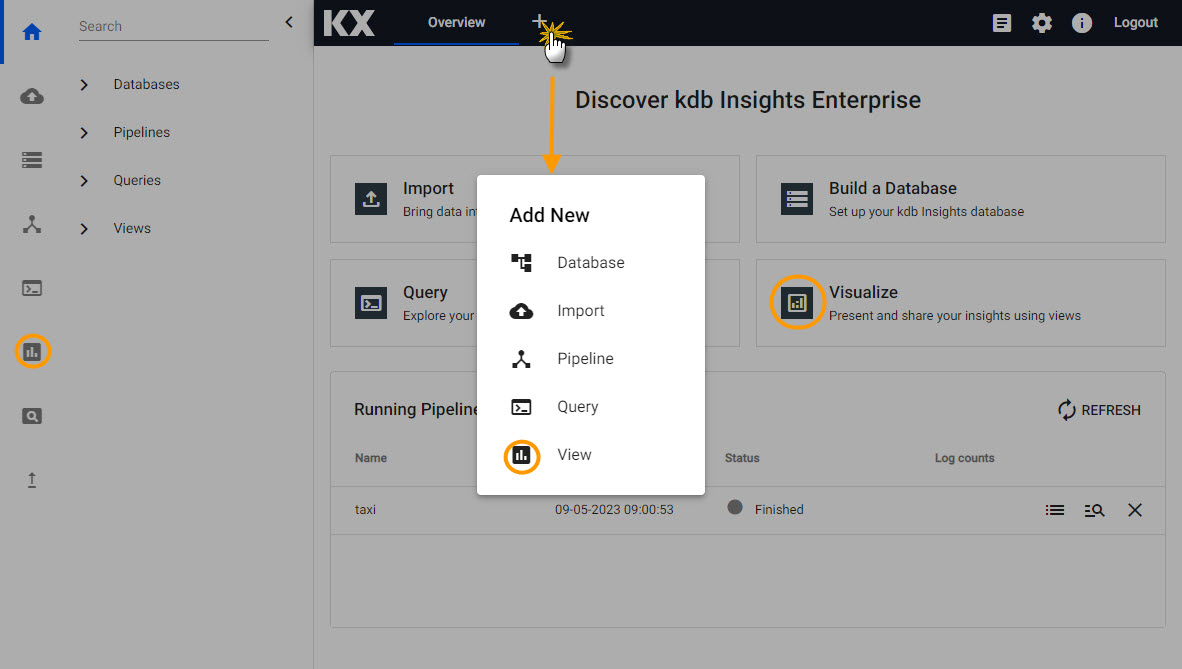Open diagnostics search icon for taxi pipeline

[x=1095, y=511]
